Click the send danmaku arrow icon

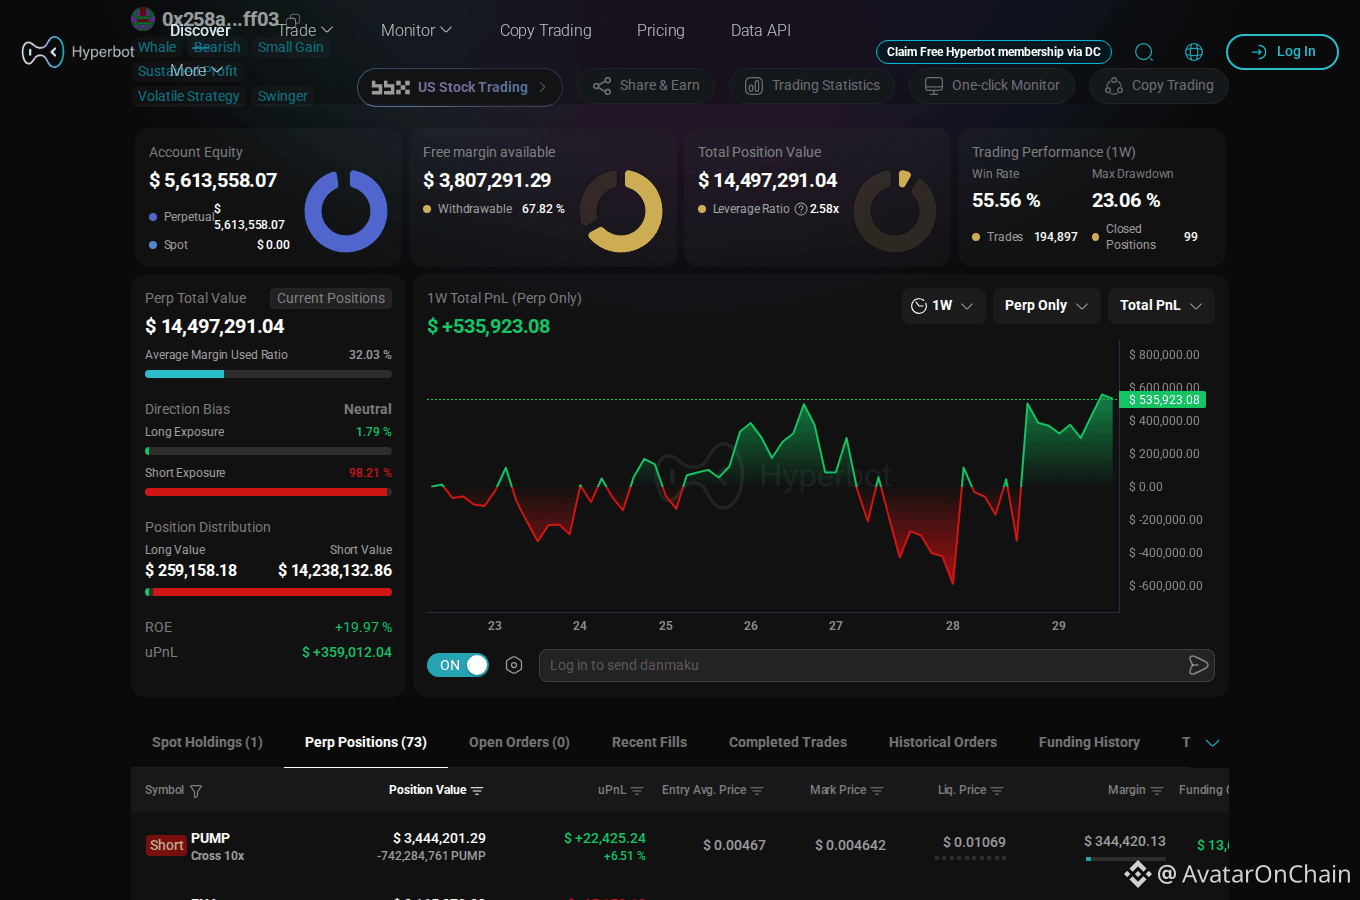click(x=1198, y=665)
